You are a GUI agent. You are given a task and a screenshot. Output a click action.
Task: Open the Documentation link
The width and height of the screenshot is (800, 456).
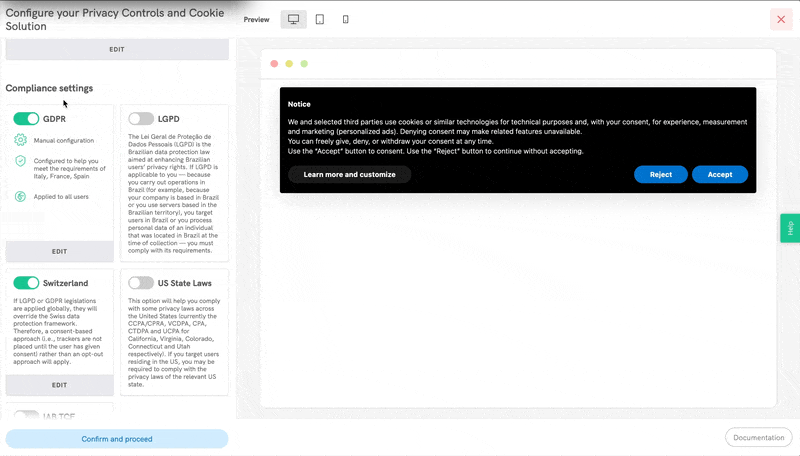coord(758,438)
